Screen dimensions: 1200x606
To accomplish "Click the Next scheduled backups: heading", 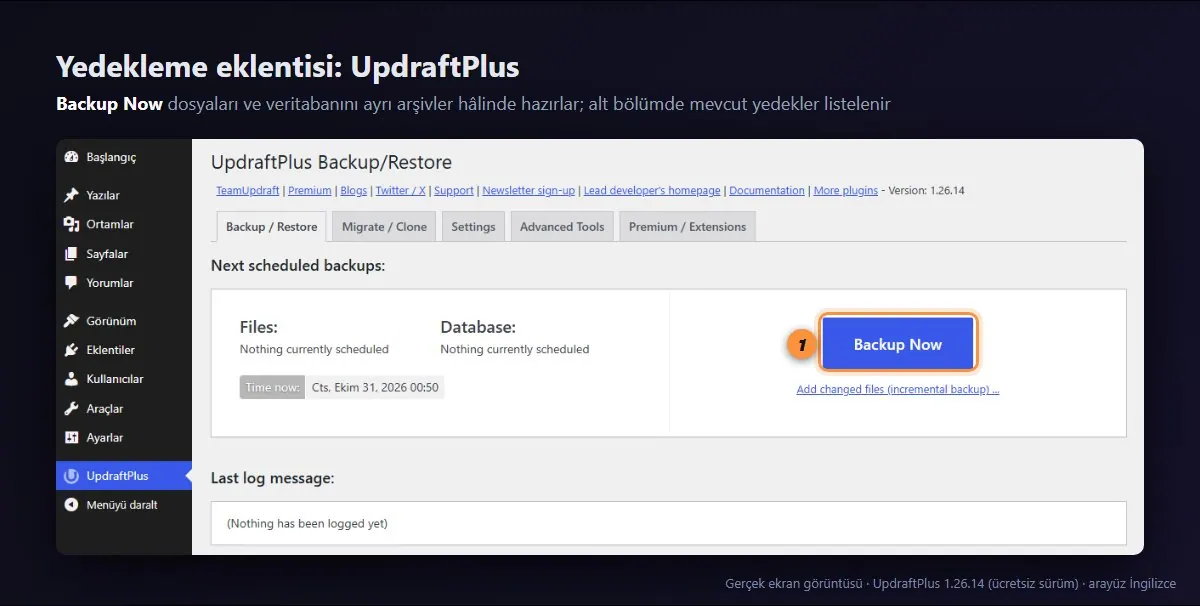I will [298, 266].
